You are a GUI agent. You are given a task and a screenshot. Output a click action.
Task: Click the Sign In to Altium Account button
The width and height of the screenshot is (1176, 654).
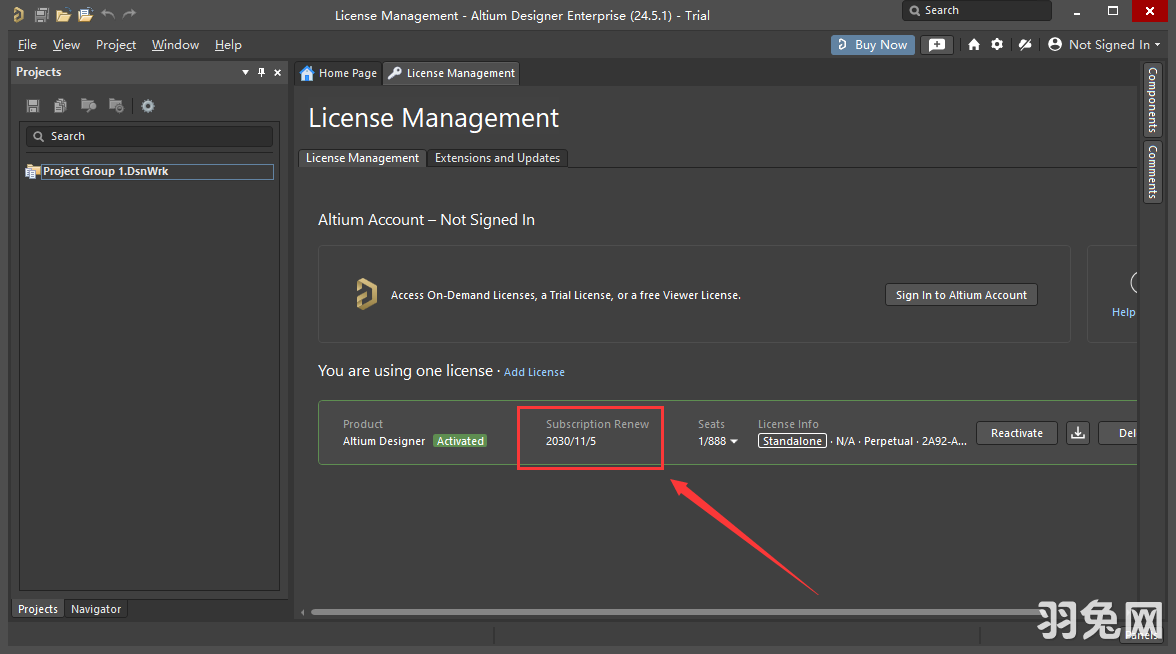(961, 295)
